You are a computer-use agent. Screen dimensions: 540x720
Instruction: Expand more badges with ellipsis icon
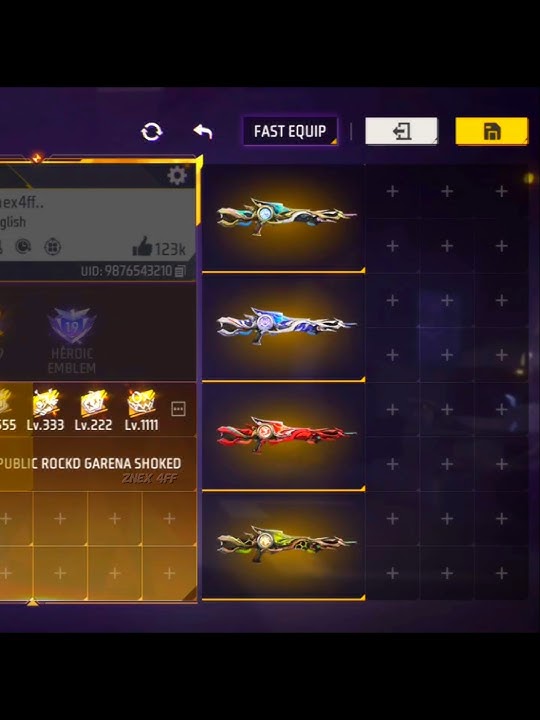[x=178, y=409]
